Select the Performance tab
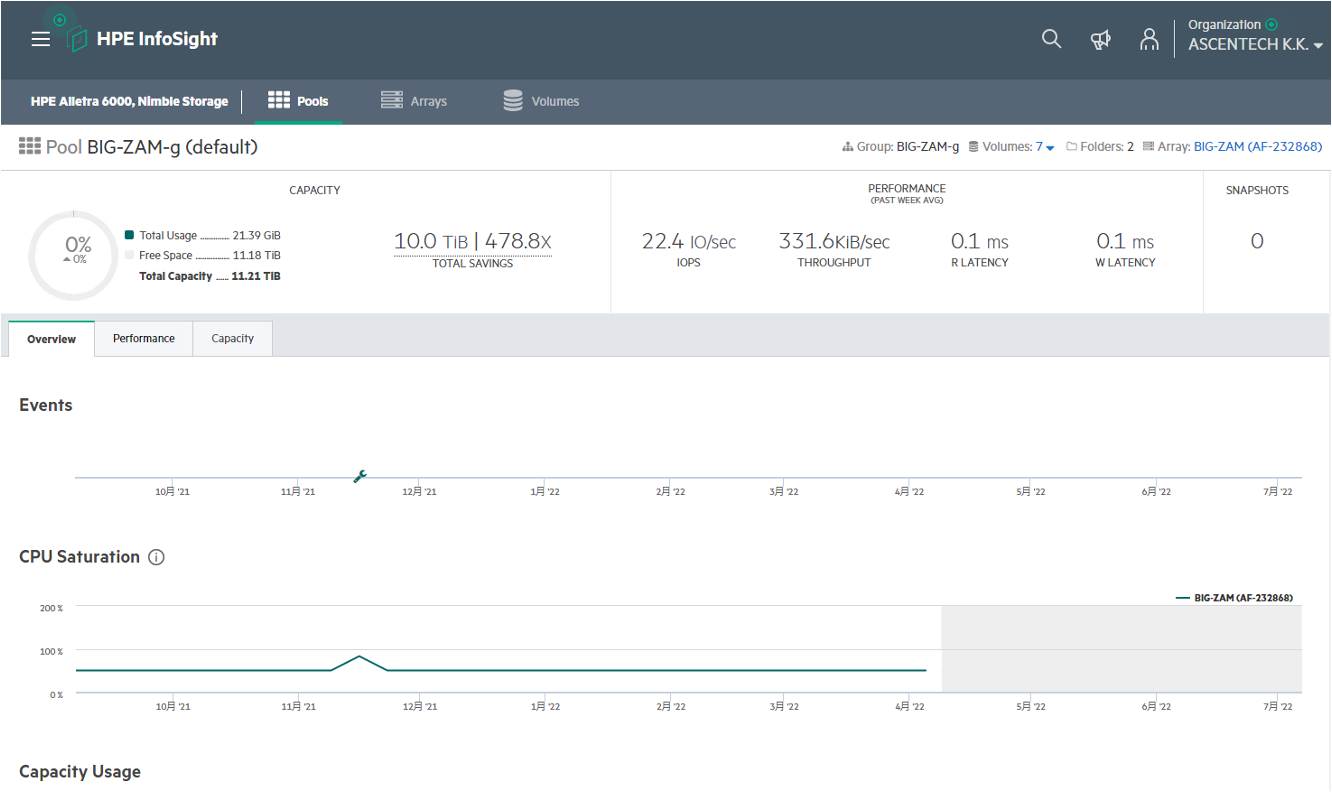The height and width of the screenshot is (792, 1332). click(144, 339)
